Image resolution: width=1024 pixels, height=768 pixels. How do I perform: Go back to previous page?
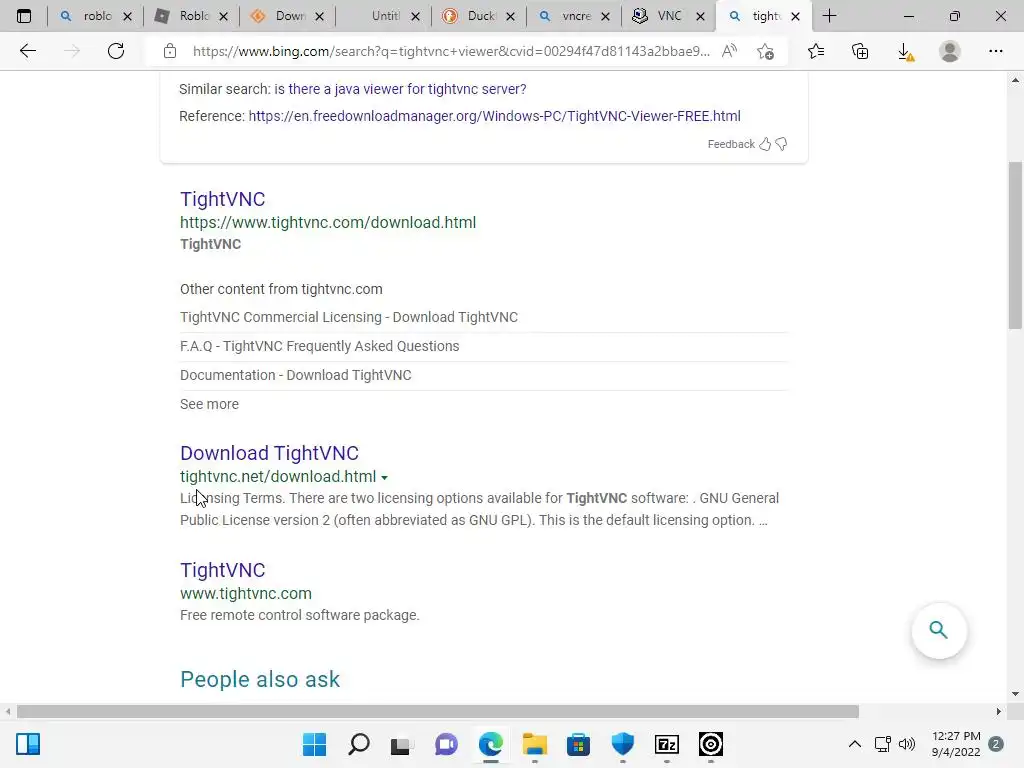[x=27, y=51]
